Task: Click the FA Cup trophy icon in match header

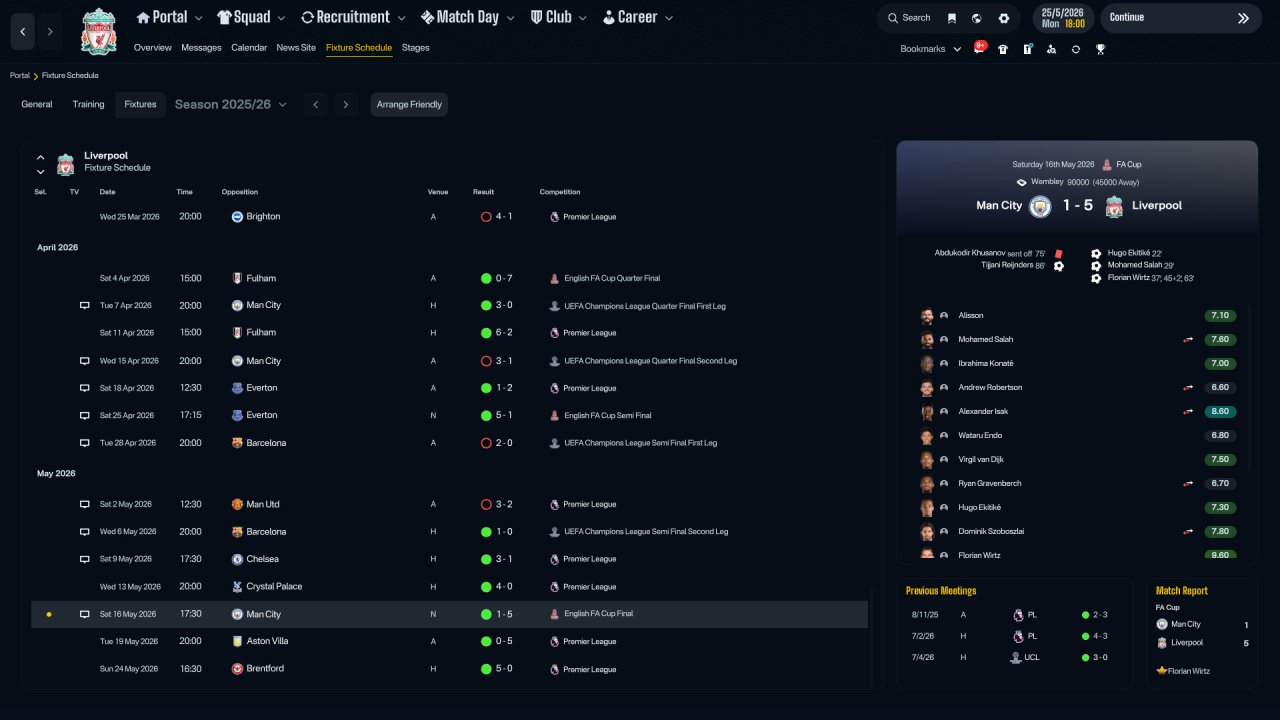Action: [1107, 165]
